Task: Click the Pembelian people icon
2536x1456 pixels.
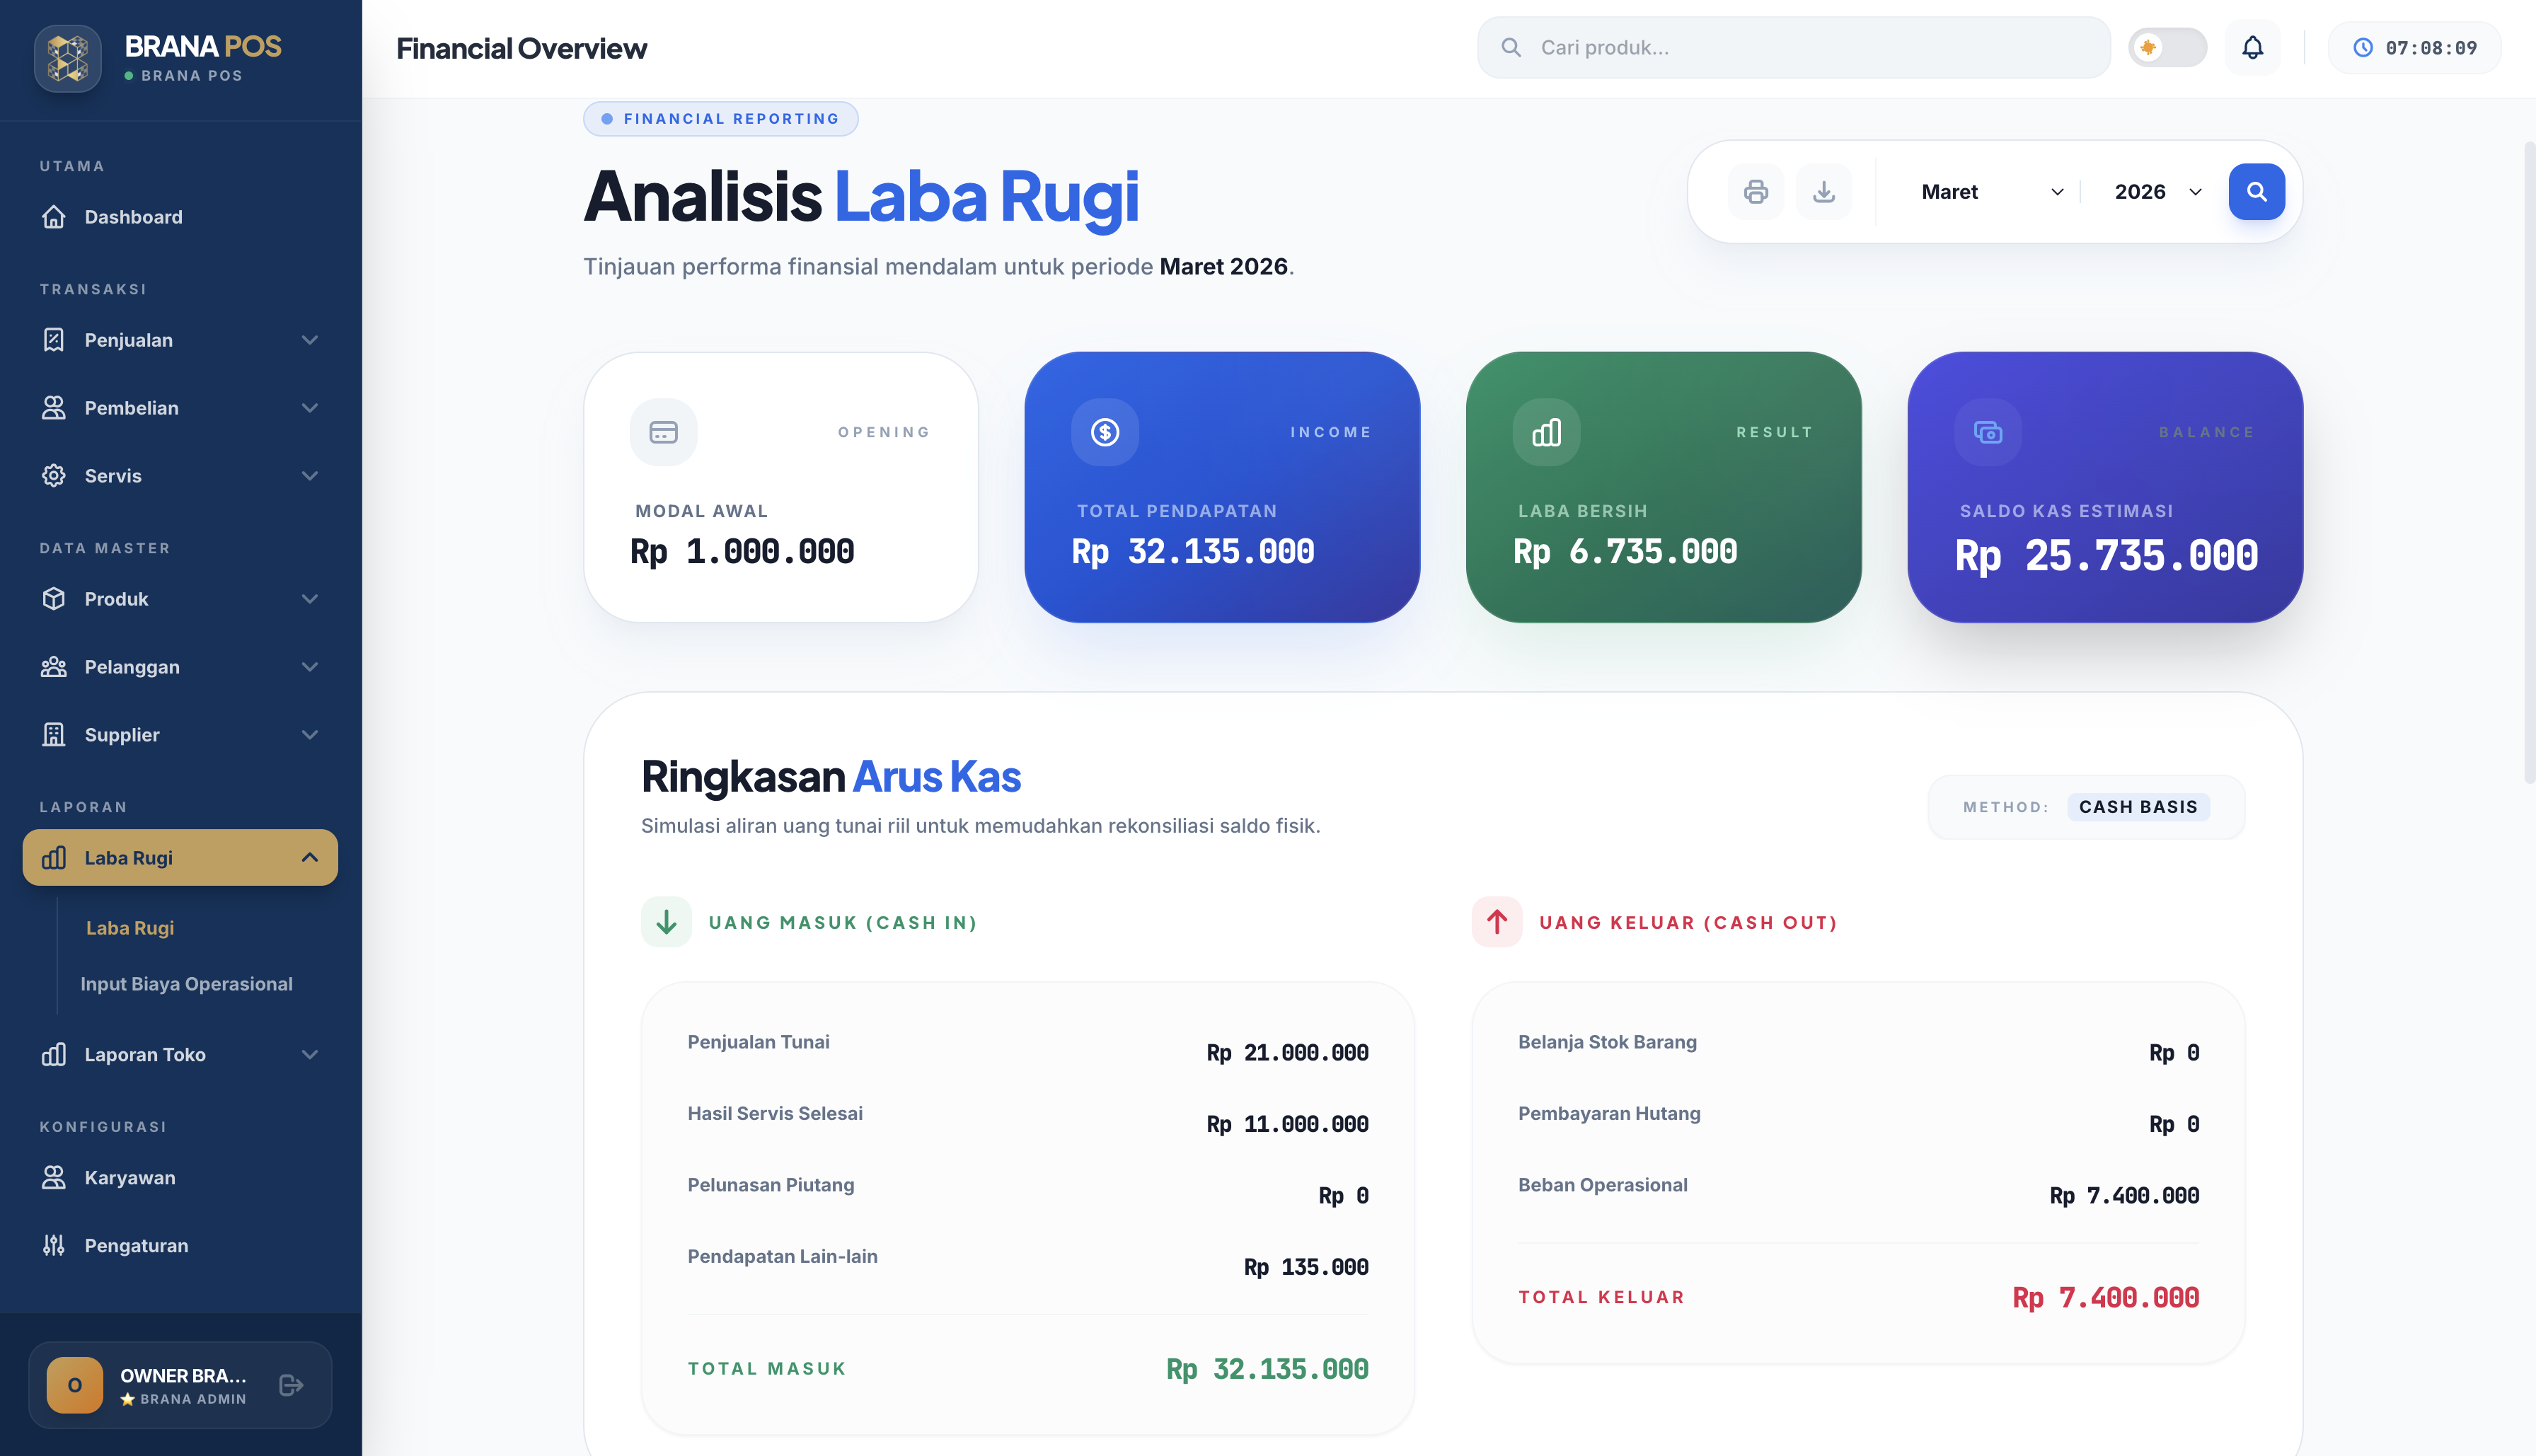Action: [54, 408]
